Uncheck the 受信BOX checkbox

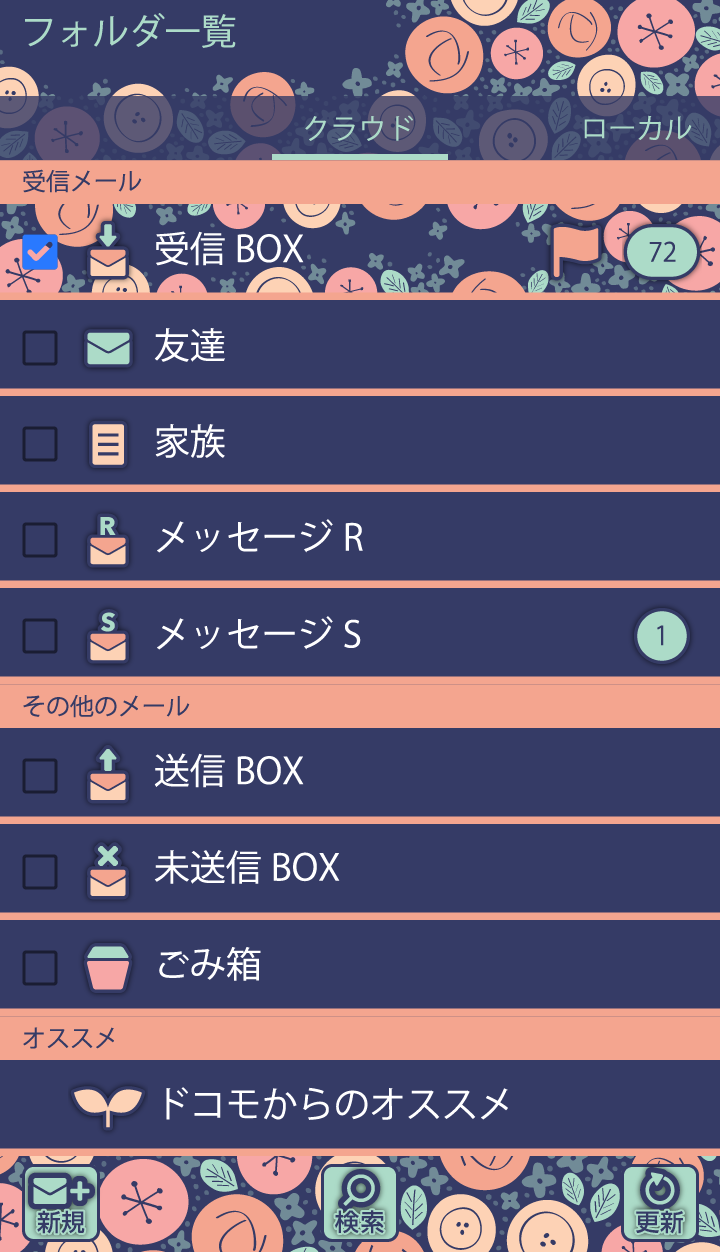[40, 252]
